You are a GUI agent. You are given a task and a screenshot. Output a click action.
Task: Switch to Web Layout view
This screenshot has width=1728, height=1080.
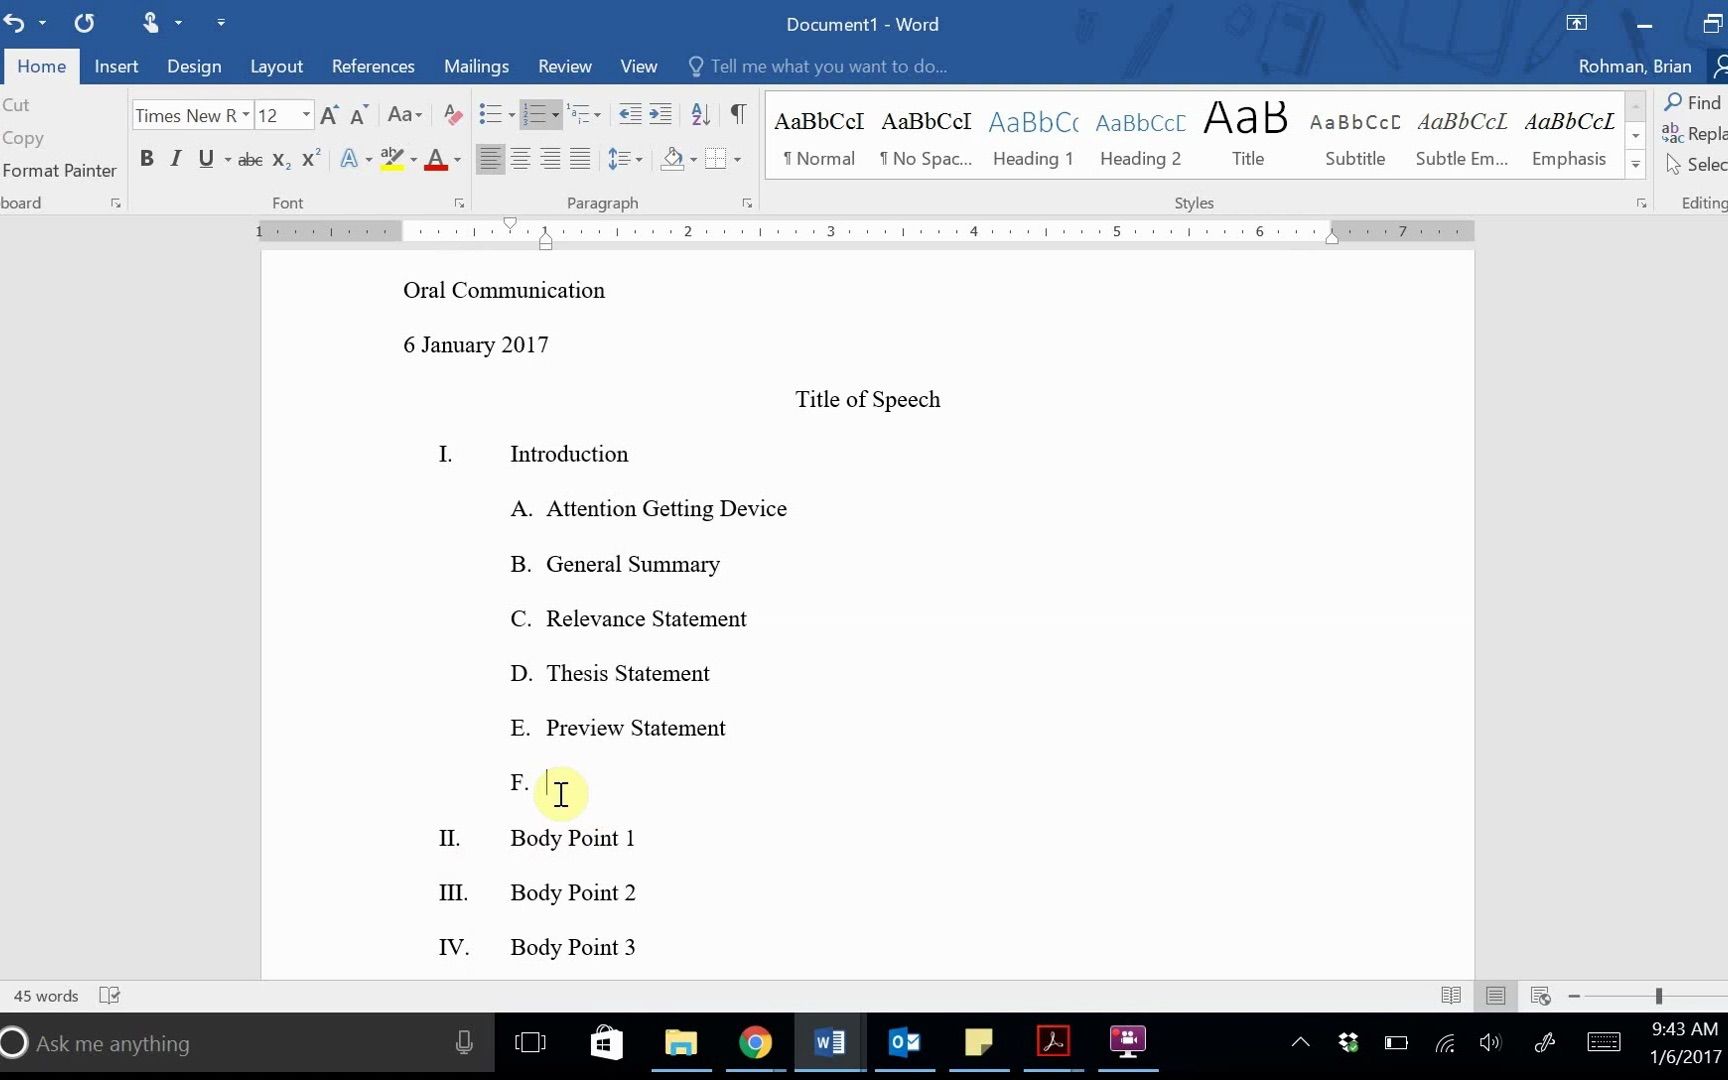[1540, 996]
